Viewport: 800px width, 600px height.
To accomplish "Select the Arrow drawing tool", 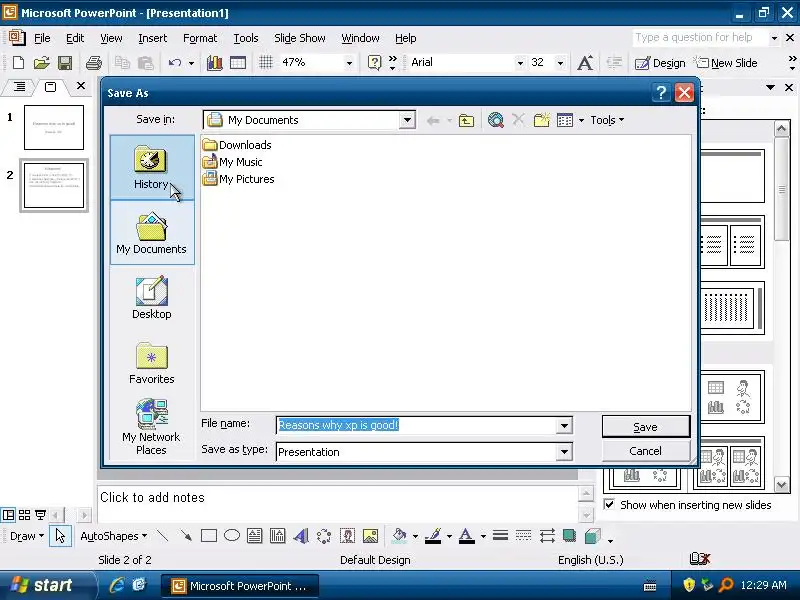I will click(x=186, y=536).
